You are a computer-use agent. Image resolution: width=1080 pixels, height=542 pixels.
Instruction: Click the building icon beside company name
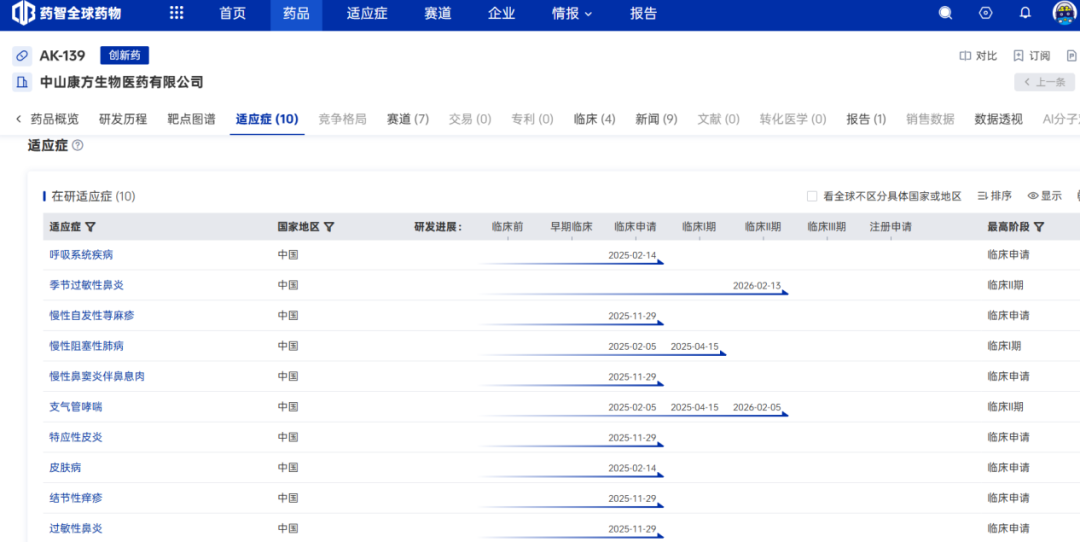(22, 83)
